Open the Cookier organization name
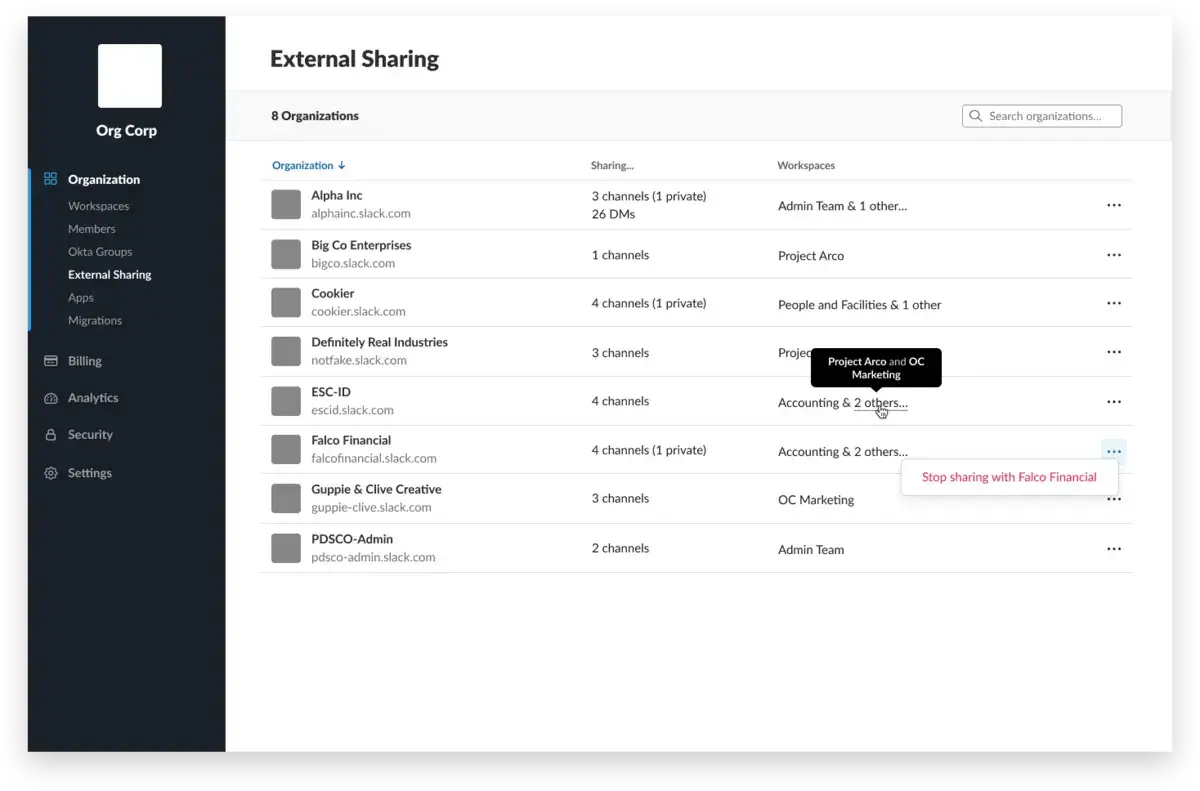Viewport: 1200px width, 791px height. click(333, 294)
